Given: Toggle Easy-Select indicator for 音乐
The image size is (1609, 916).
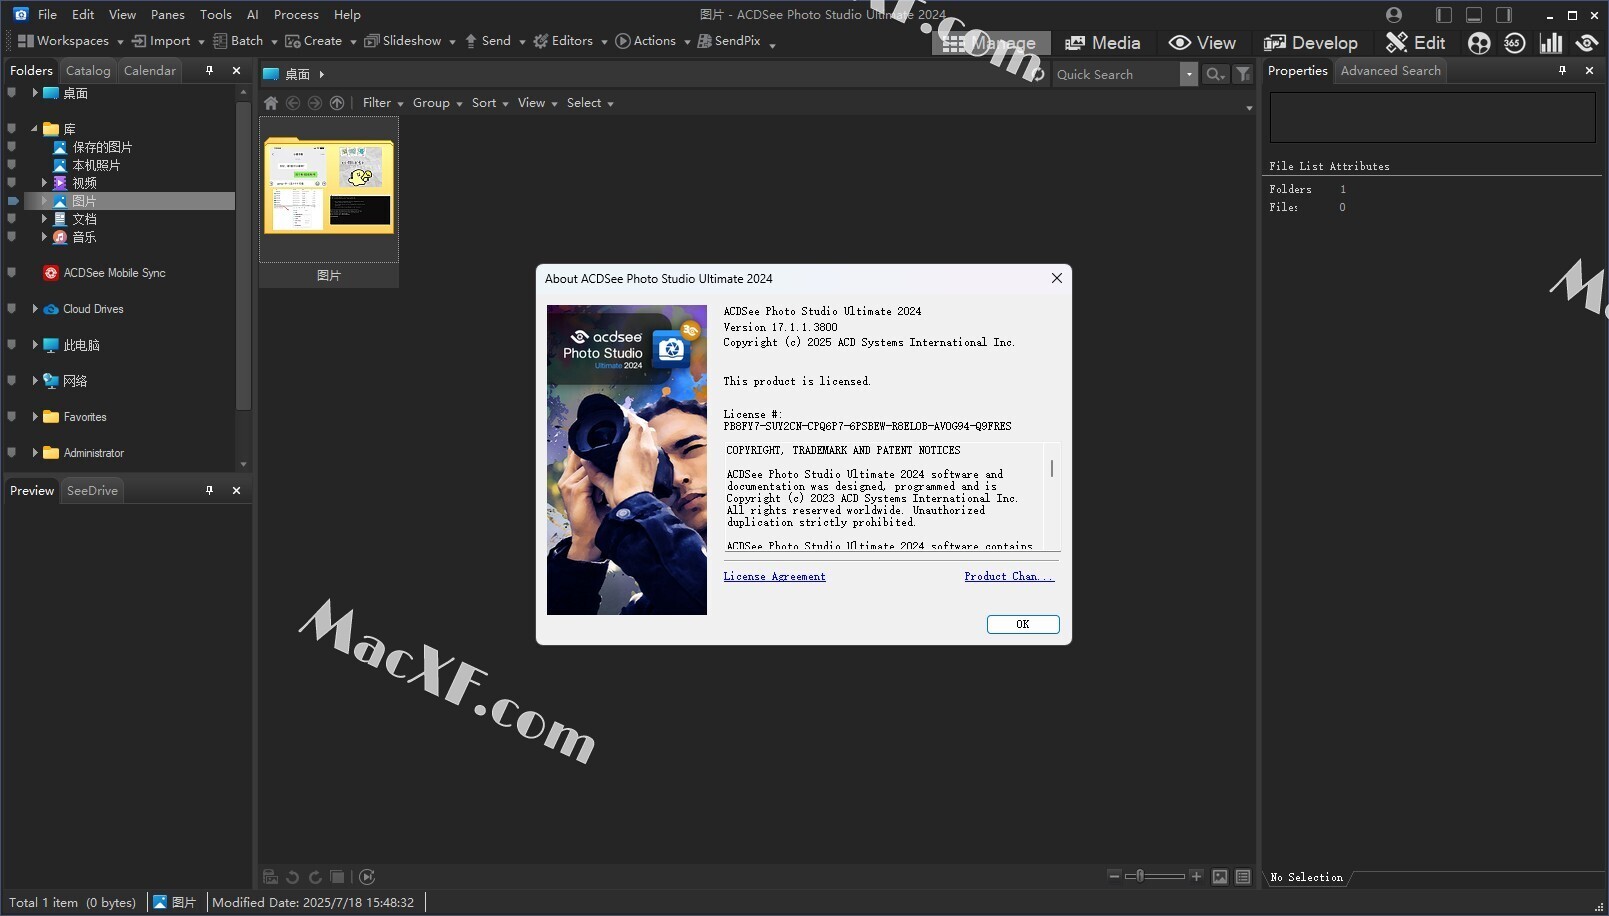Looking at the screenshot, I should (x=12, y=237).
